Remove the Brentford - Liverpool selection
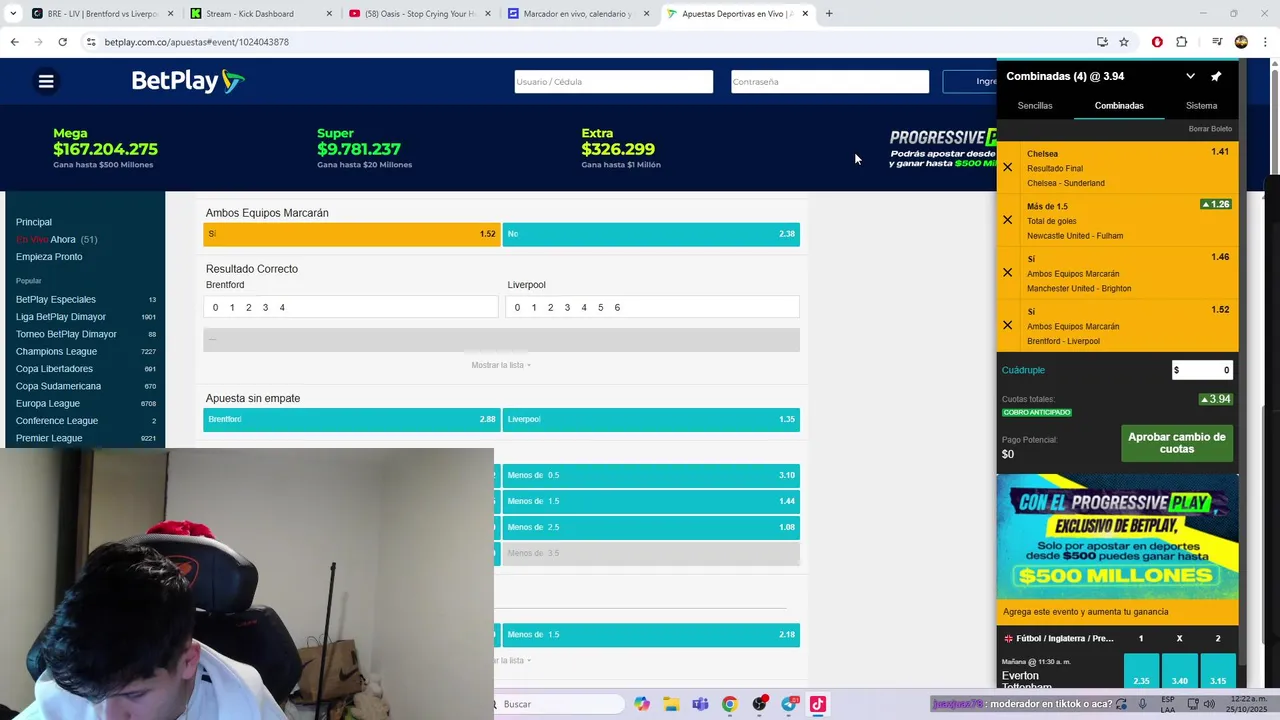This screenshot has height=720, width=1280. click(1007, 325)
